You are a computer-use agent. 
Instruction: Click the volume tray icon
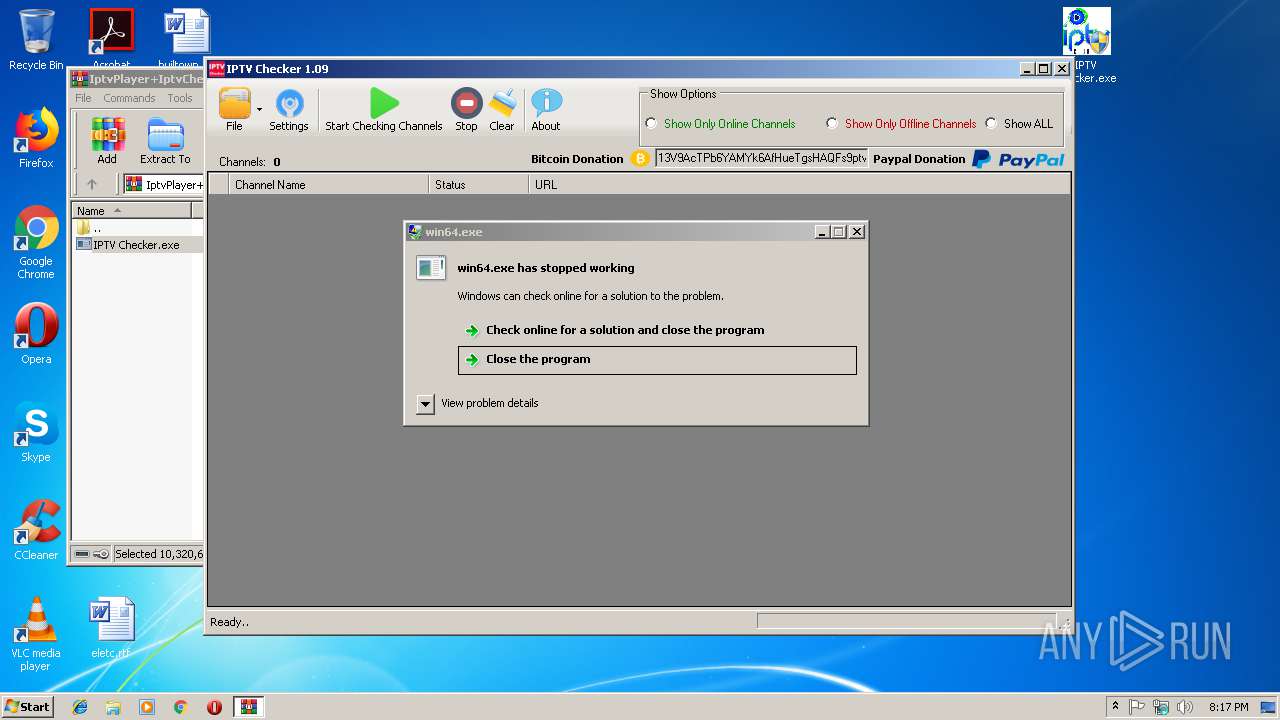(1185, 707)
